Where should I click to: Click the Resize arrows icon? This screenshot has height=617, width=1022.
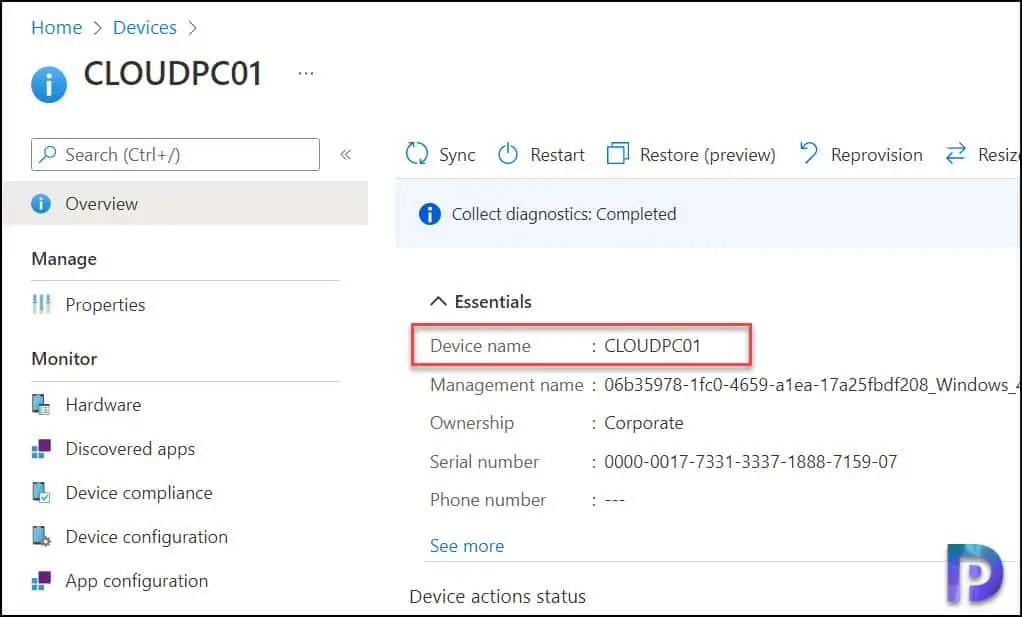956,154
